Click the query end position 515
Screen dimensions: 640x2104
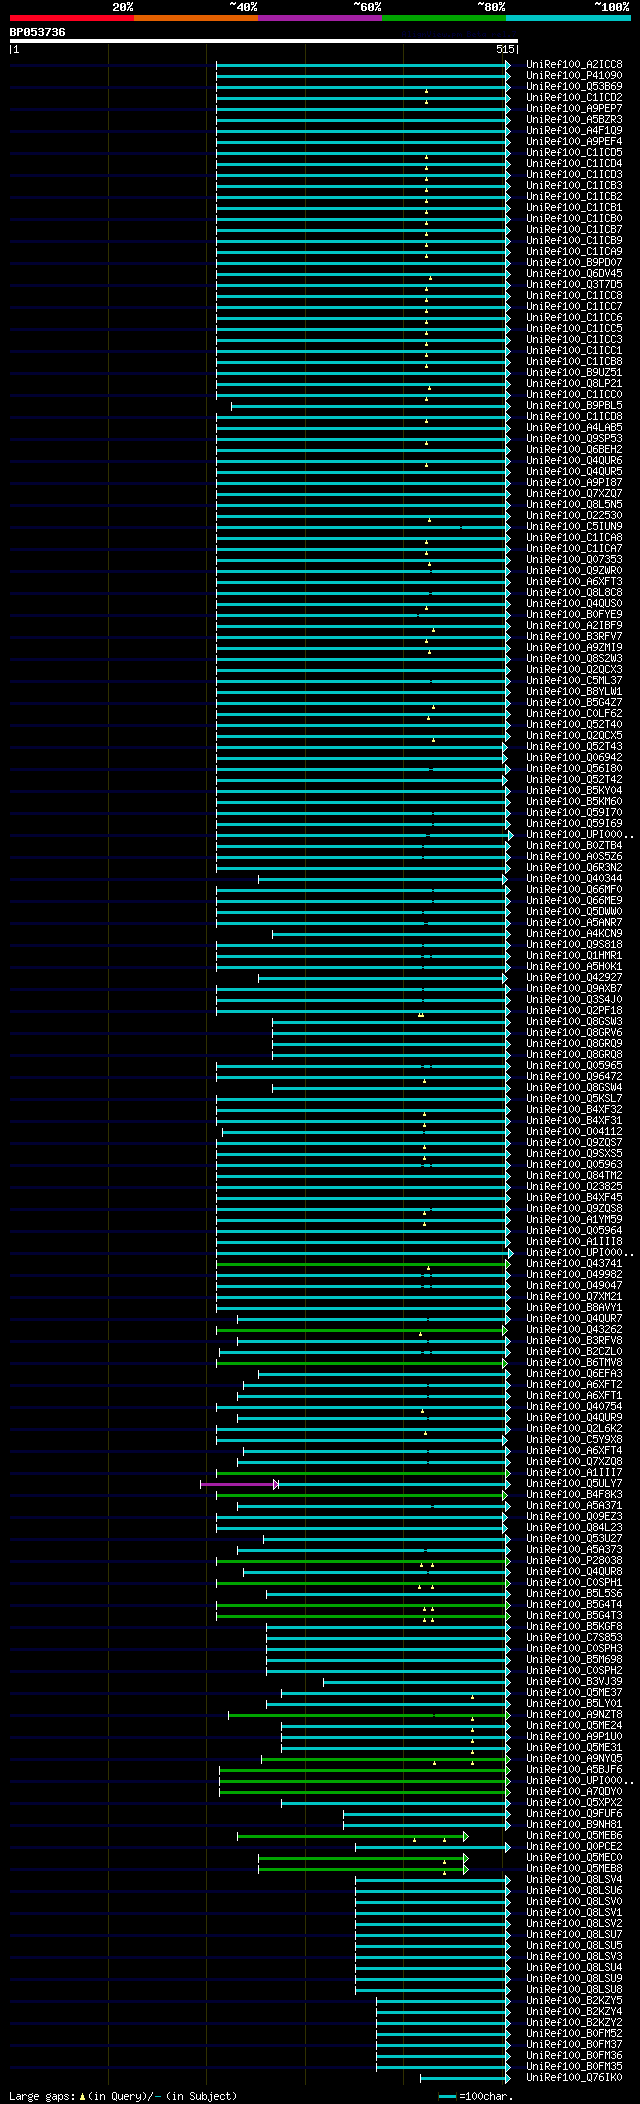point(505,49)
